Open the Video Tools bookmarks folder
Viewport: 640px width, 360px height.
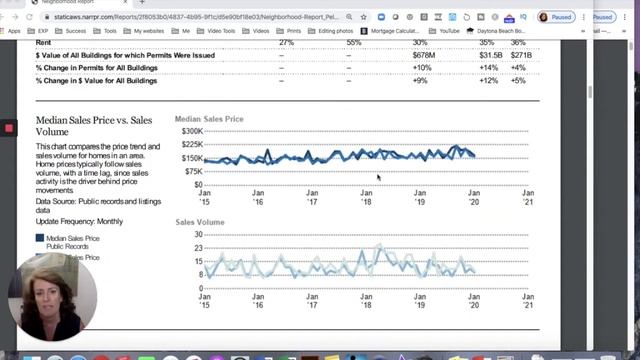216,31
